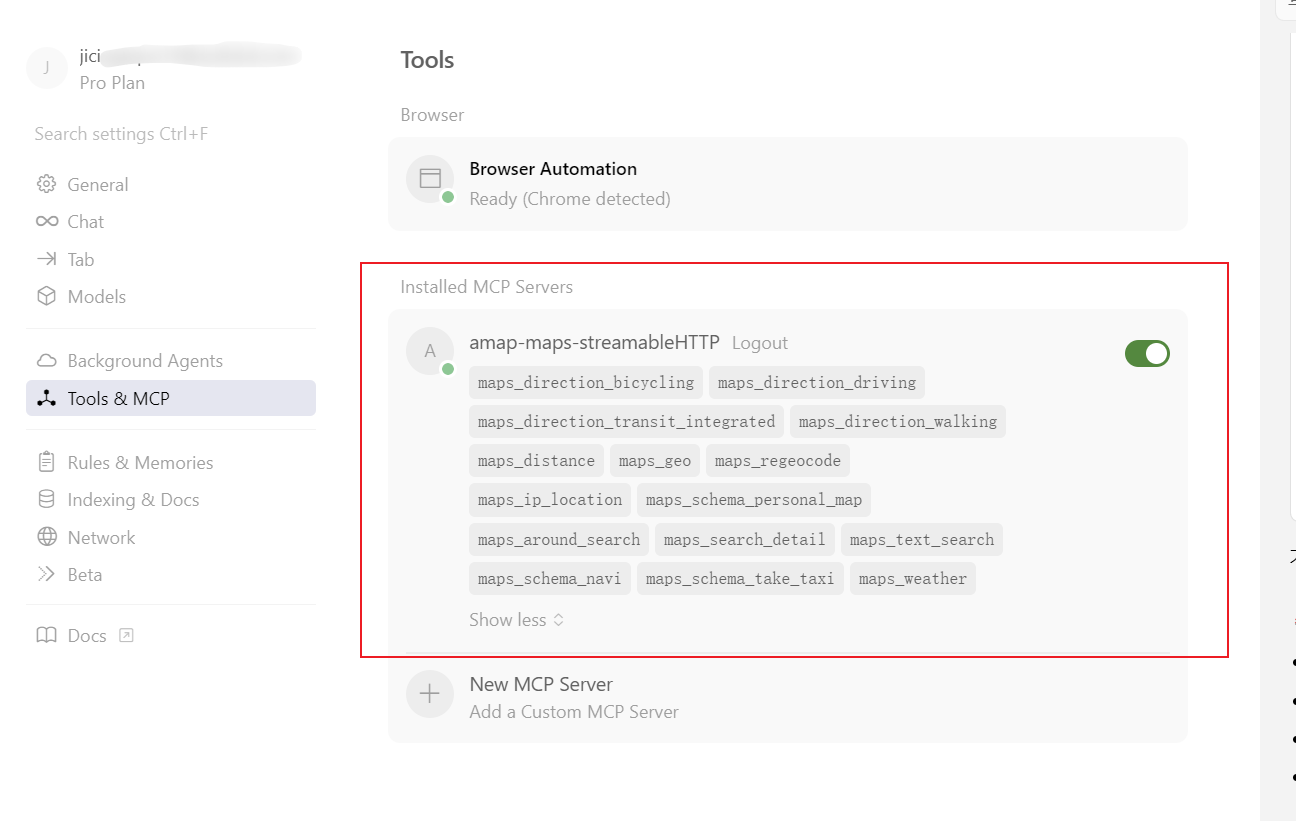Screen dimensions: 1296x821
Task: Click the General gear icon
Action: click(46, 184)
